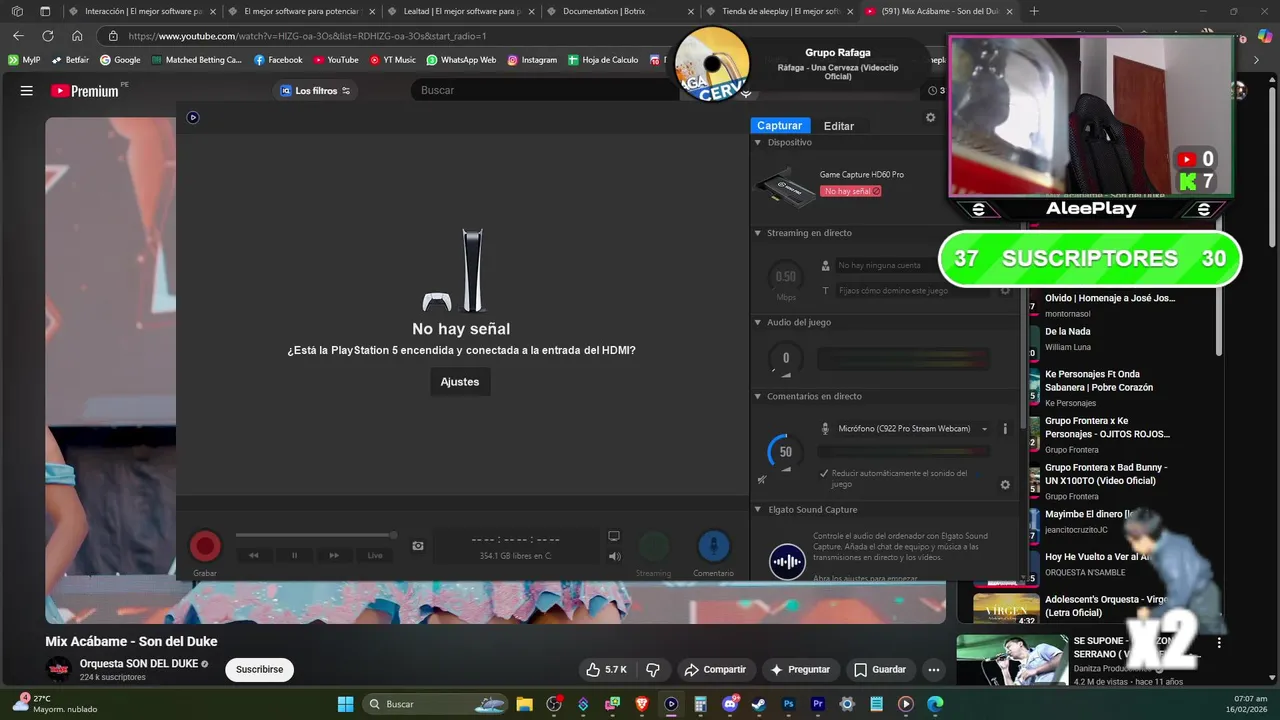Click the green Streaming button
Screen dimensions: 1280x720
pyautogui.click(x=654, y=546)
